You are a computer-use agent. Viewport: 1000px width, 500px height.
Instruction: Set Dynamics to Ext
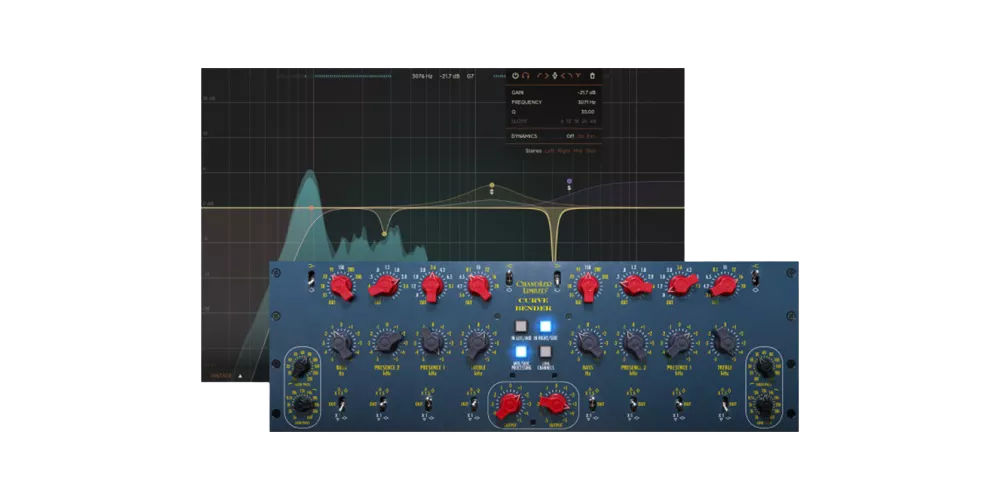coord(591,136)
